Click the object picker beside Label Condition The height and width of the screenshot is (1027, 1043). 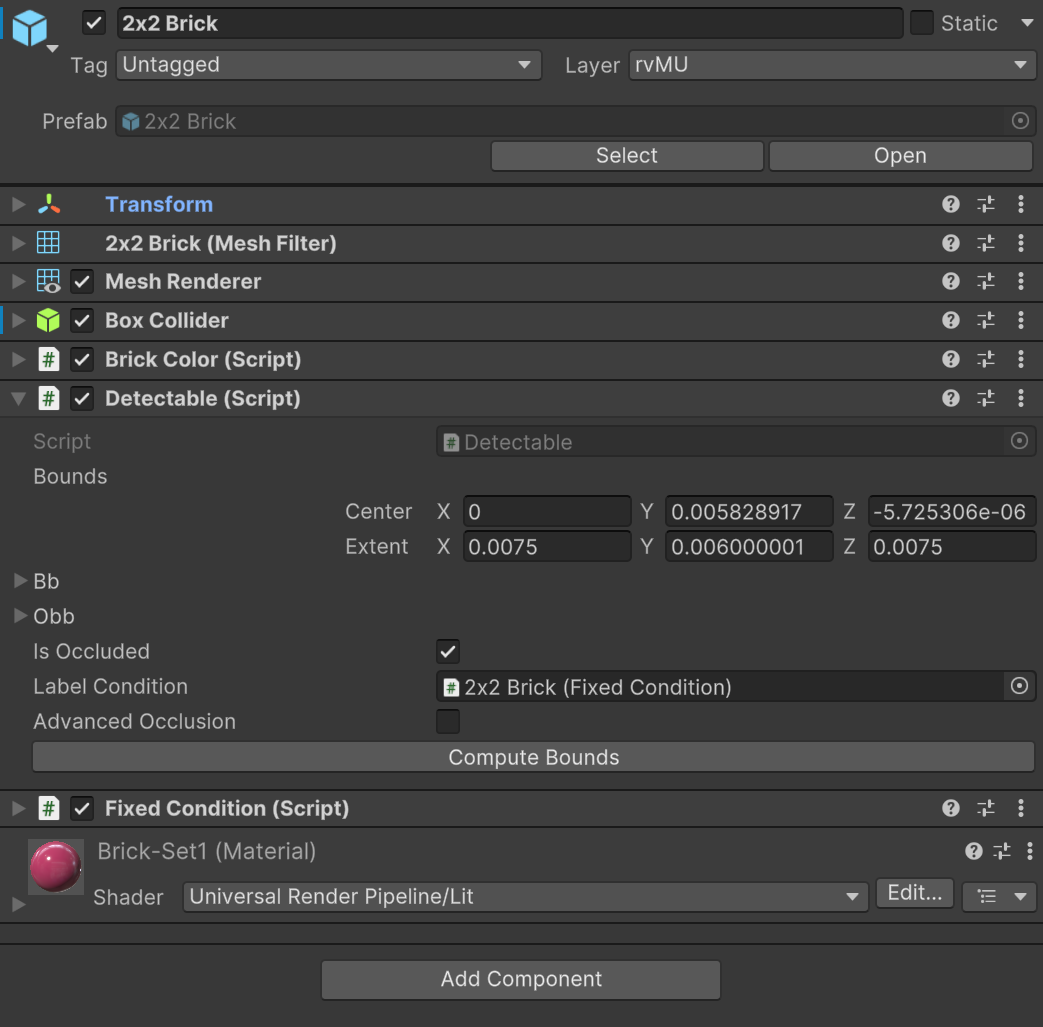[1019, 687]
